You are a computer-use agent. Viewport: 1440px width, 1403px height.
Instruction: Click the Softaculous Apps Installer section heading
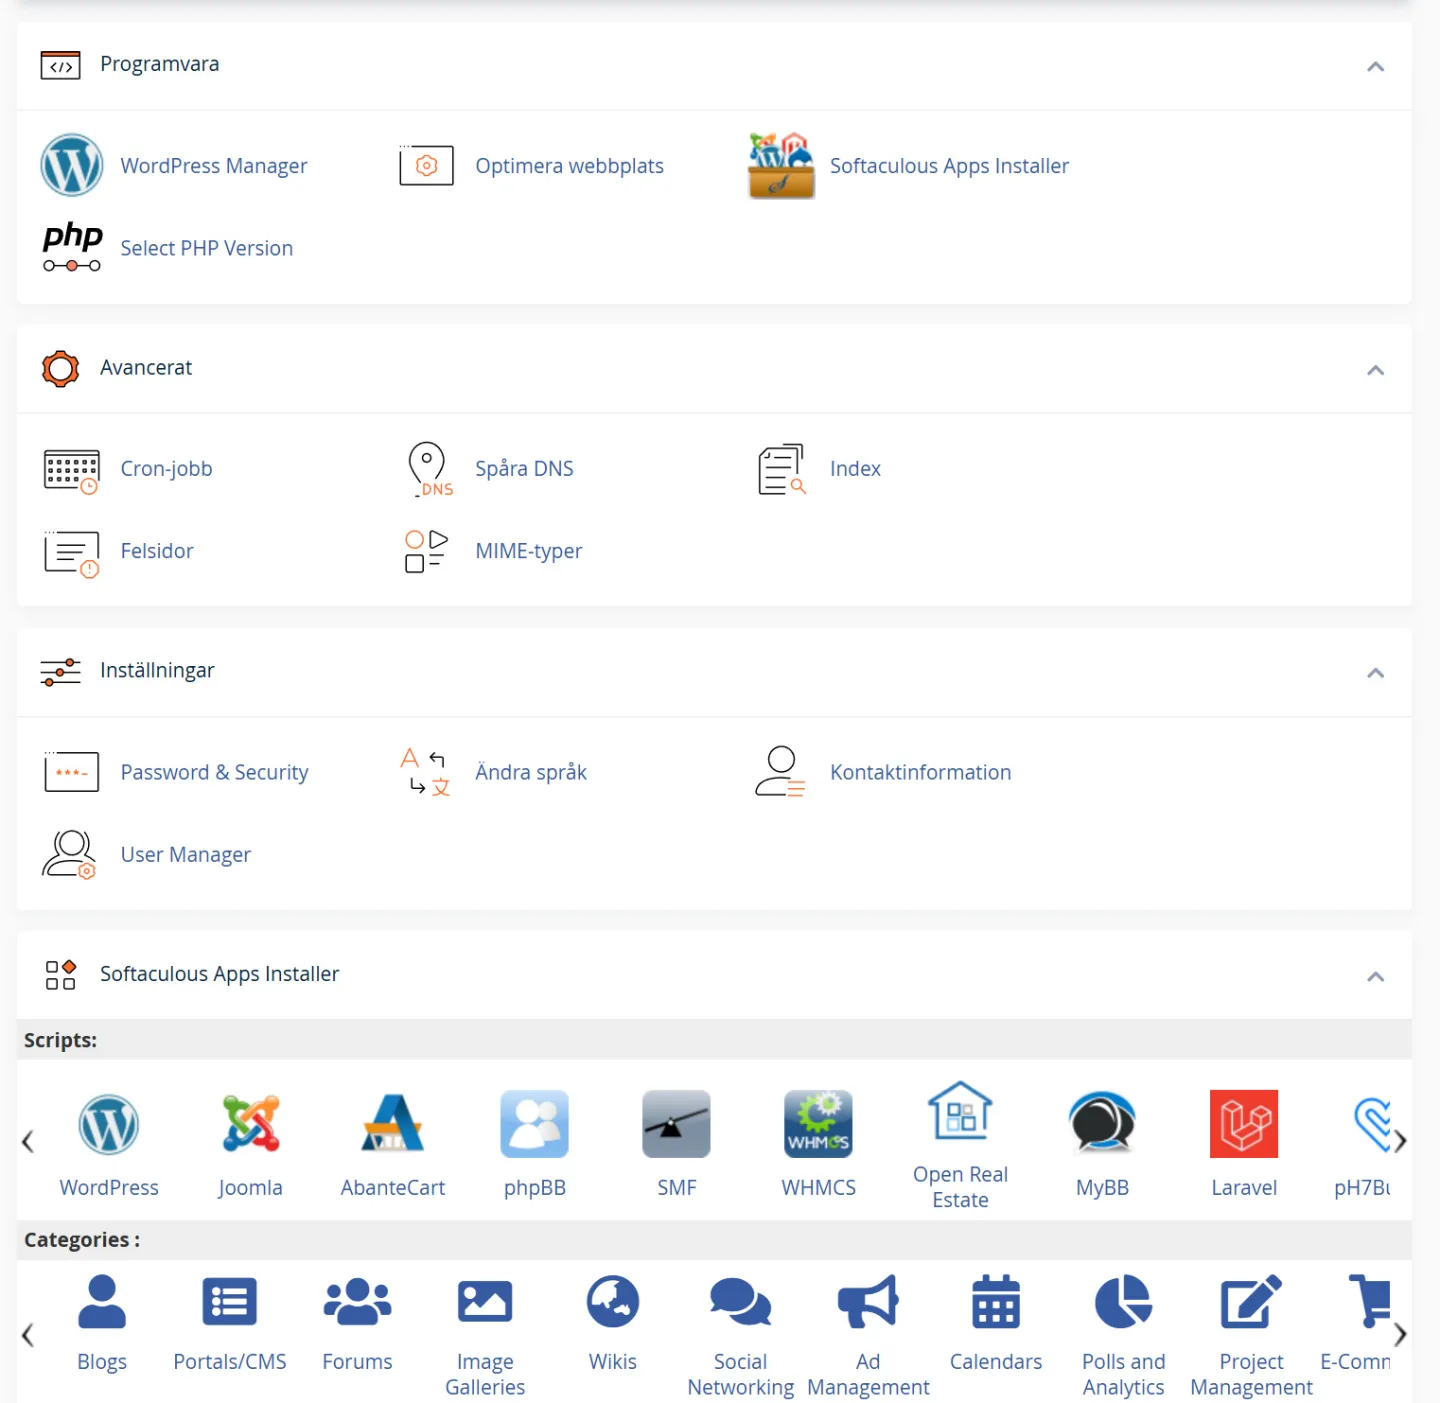click(219, 974)
